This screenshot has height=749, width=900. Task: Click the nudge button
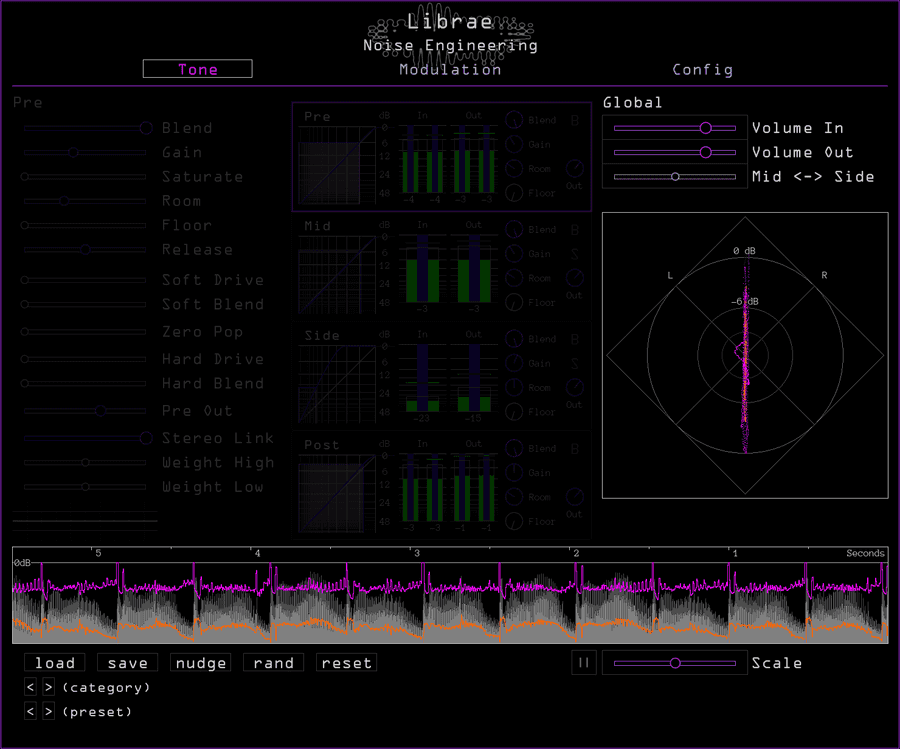(200, 663)
